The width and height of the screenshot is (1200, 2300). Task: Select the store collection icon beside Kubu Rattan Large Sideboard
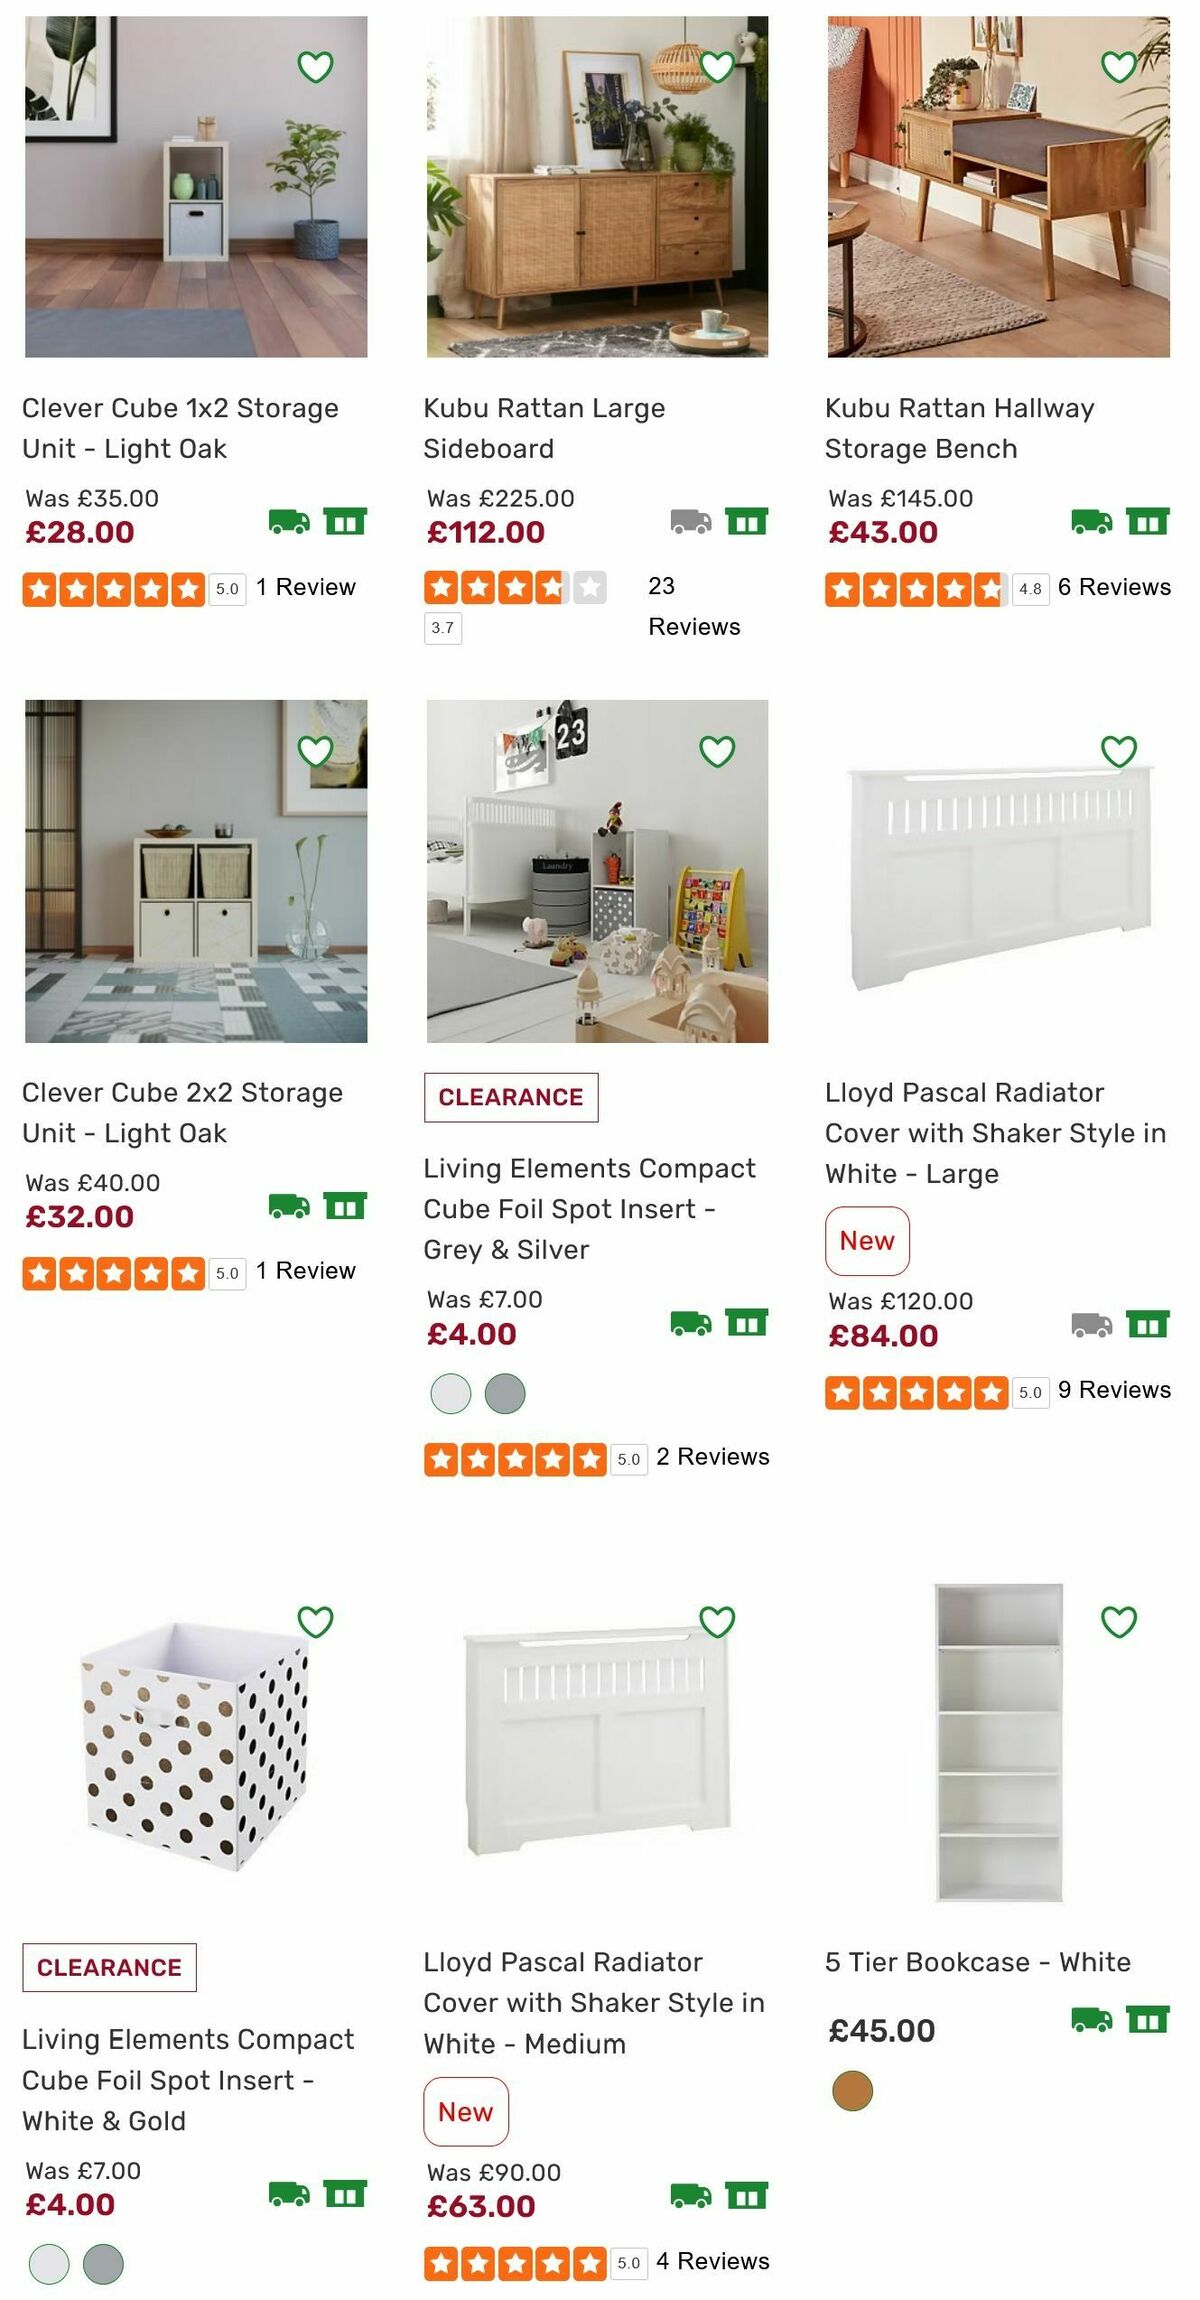[746, 519]
